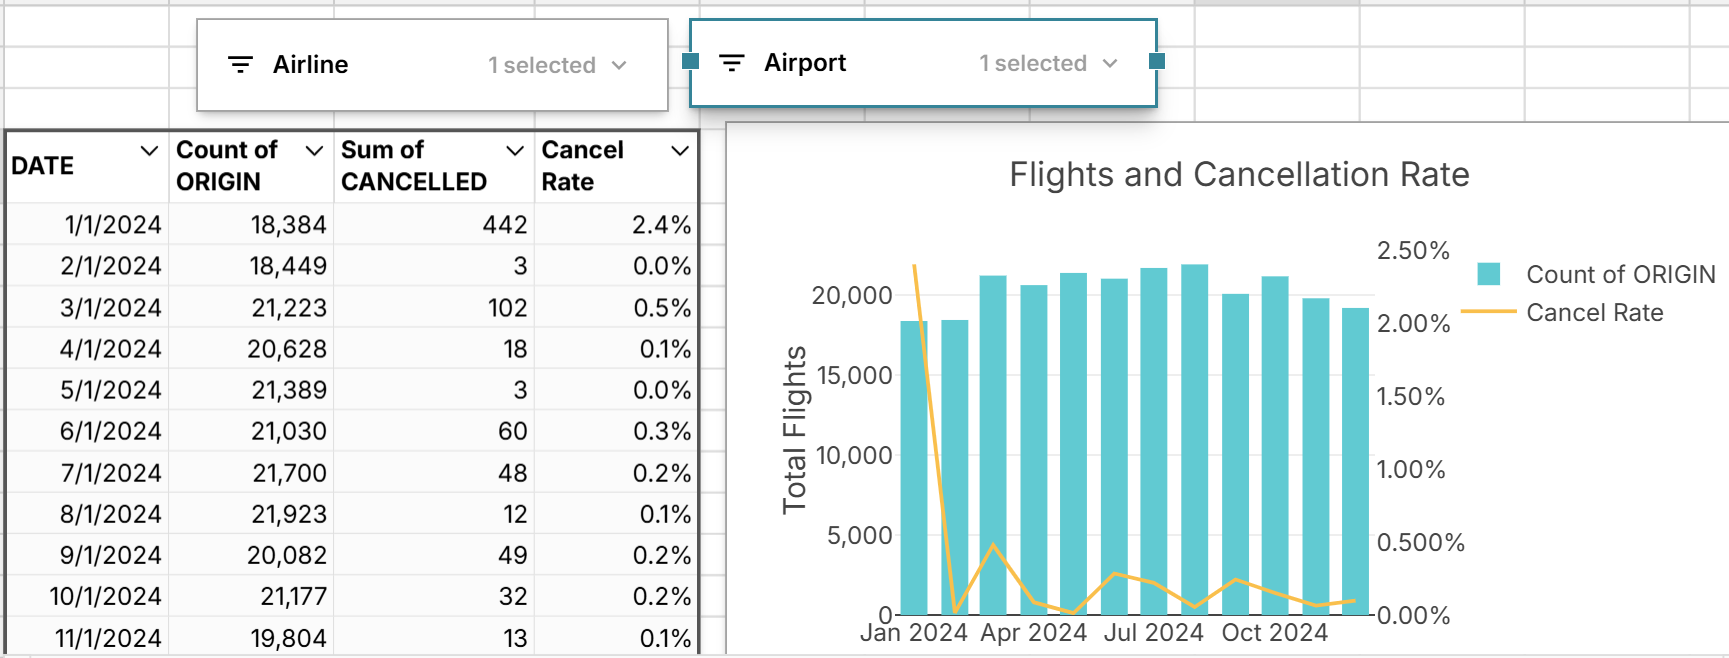Screen dimensions: 1729x658
Task: Open Cancel Rate column filter arrow
Action: [x=680, y=151]
